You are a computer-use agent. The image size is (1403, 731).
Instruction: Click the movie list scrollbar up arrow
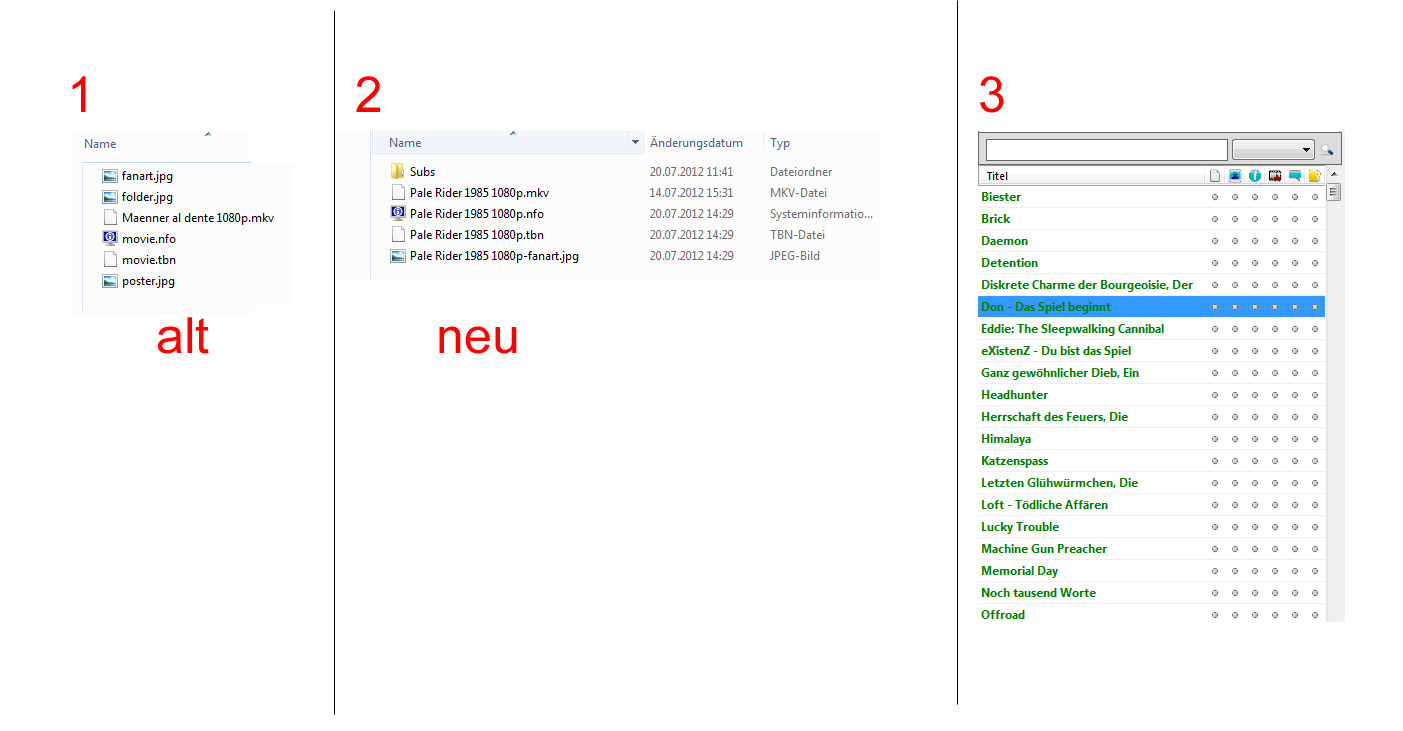click(x=1333, y=176)
